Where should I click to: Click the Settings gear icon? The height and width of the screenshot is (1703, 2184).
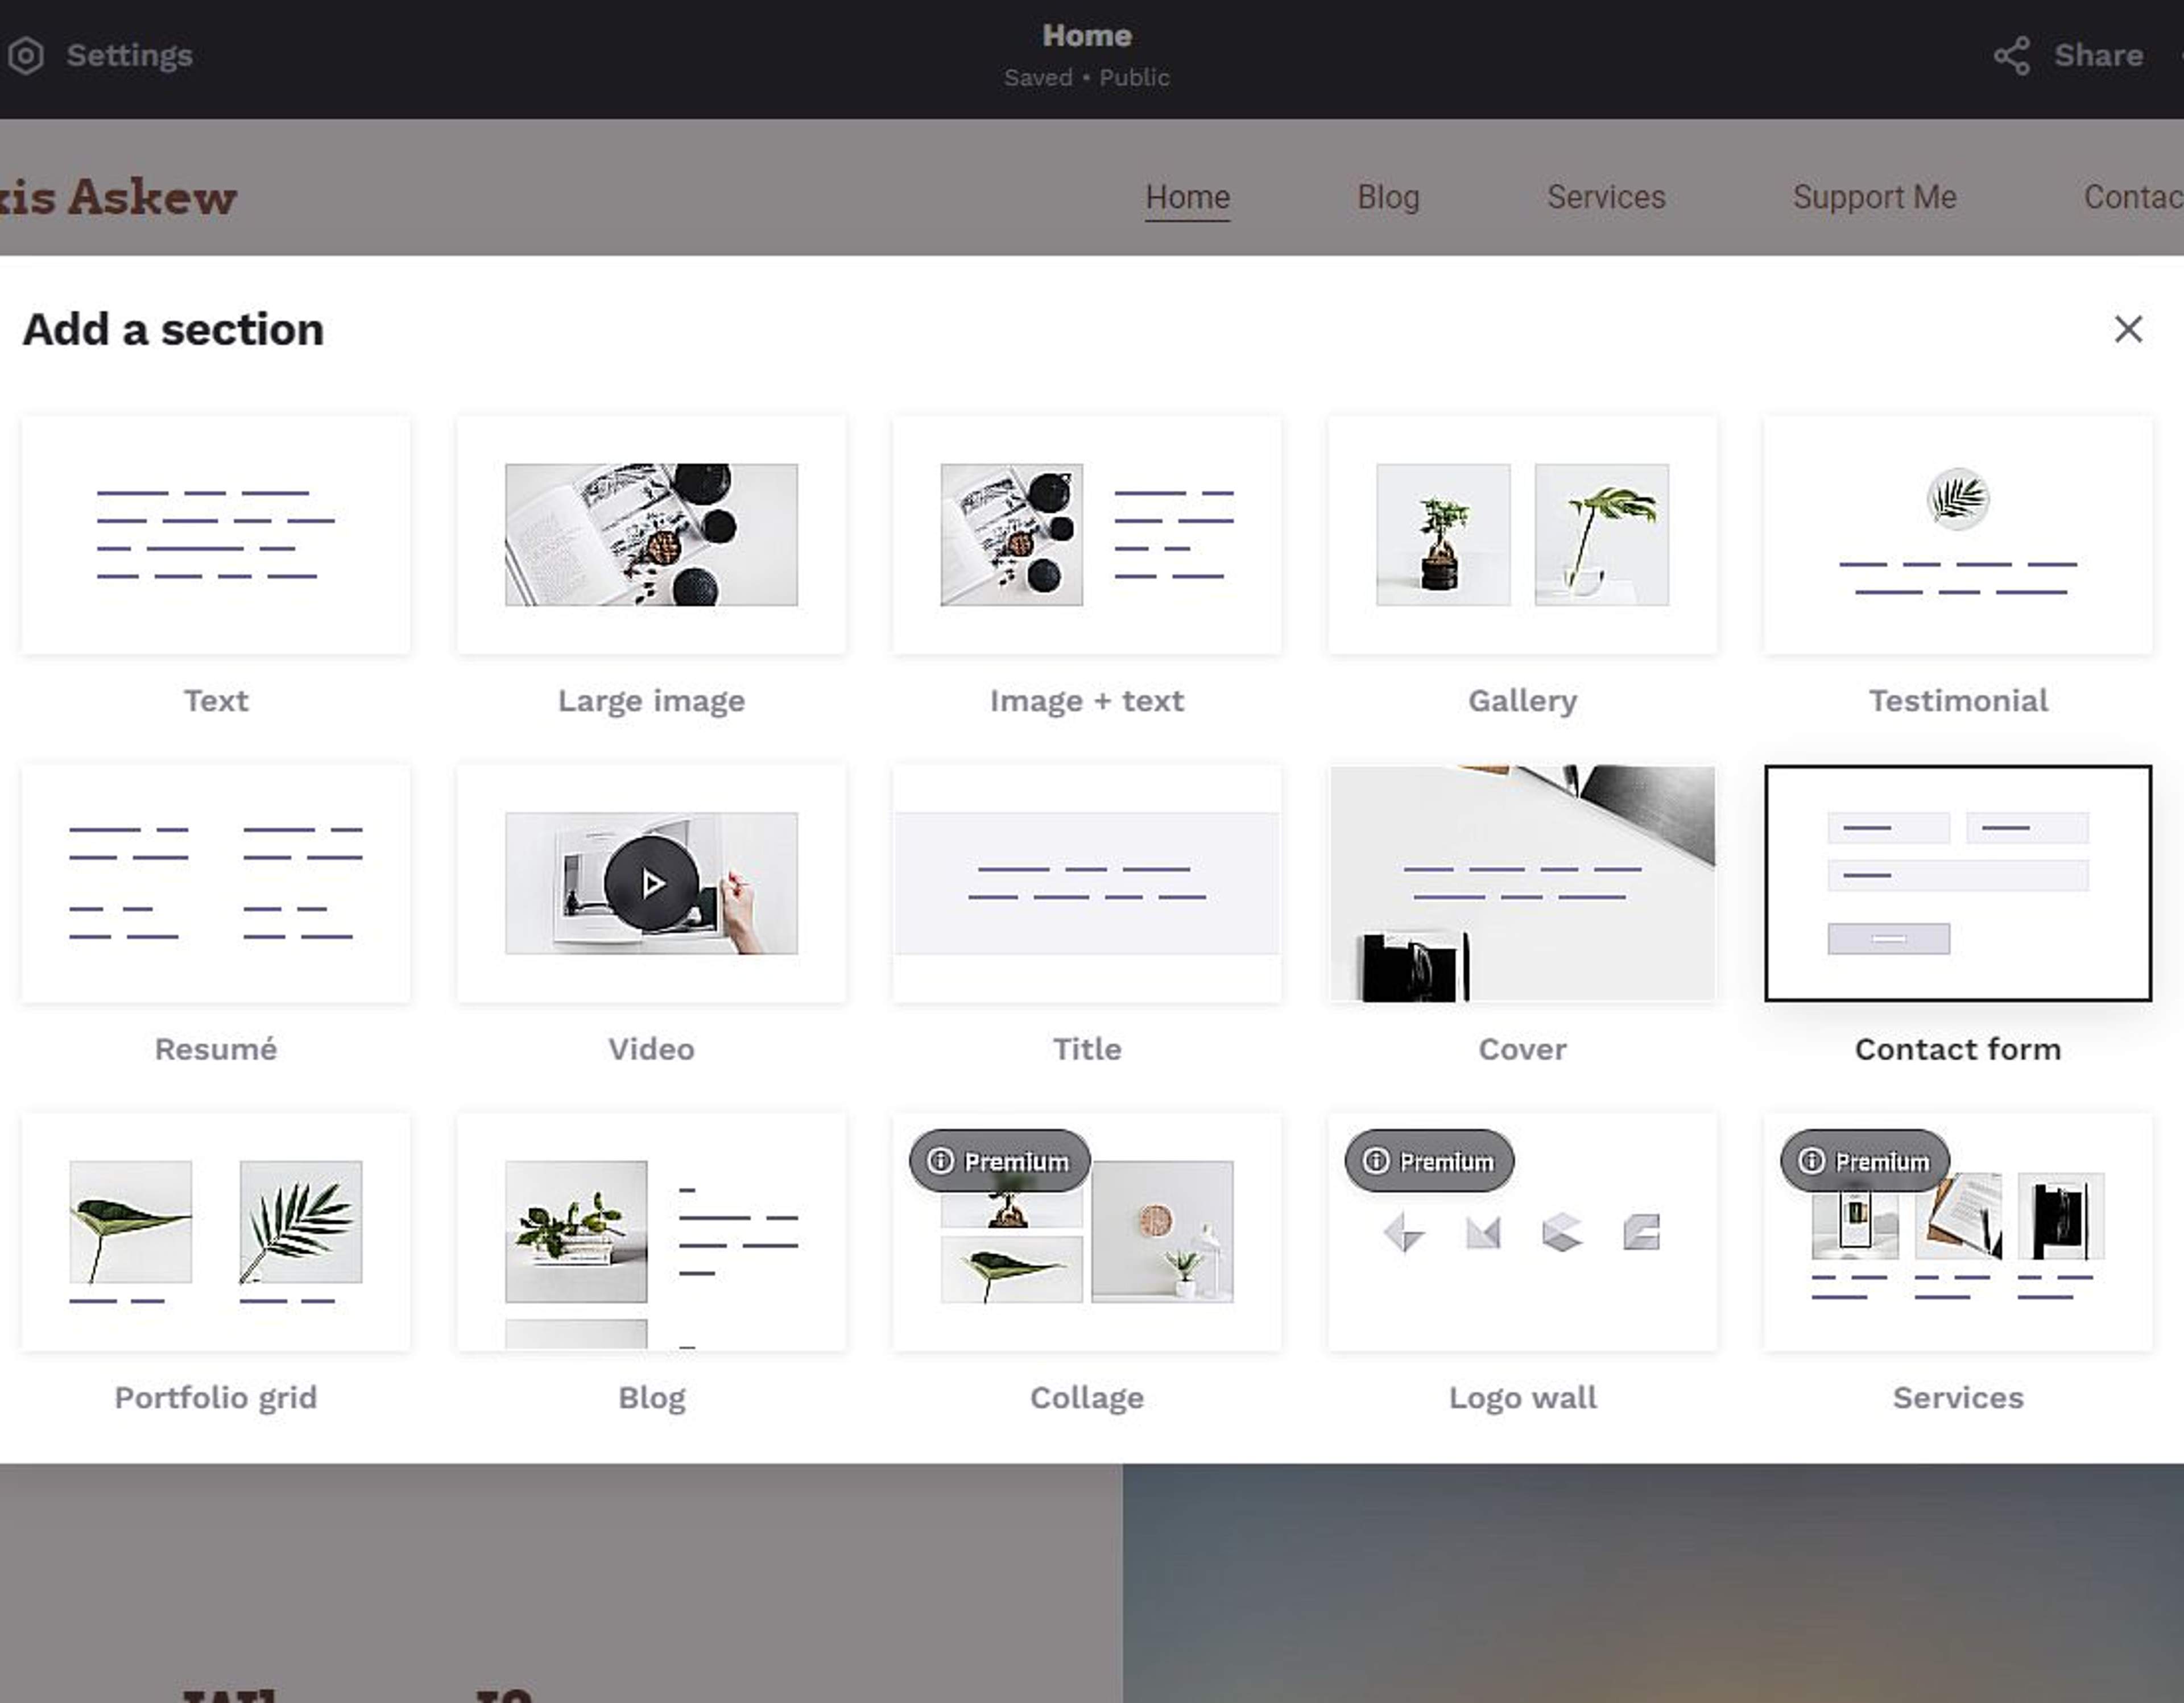[x=26, y=56]
